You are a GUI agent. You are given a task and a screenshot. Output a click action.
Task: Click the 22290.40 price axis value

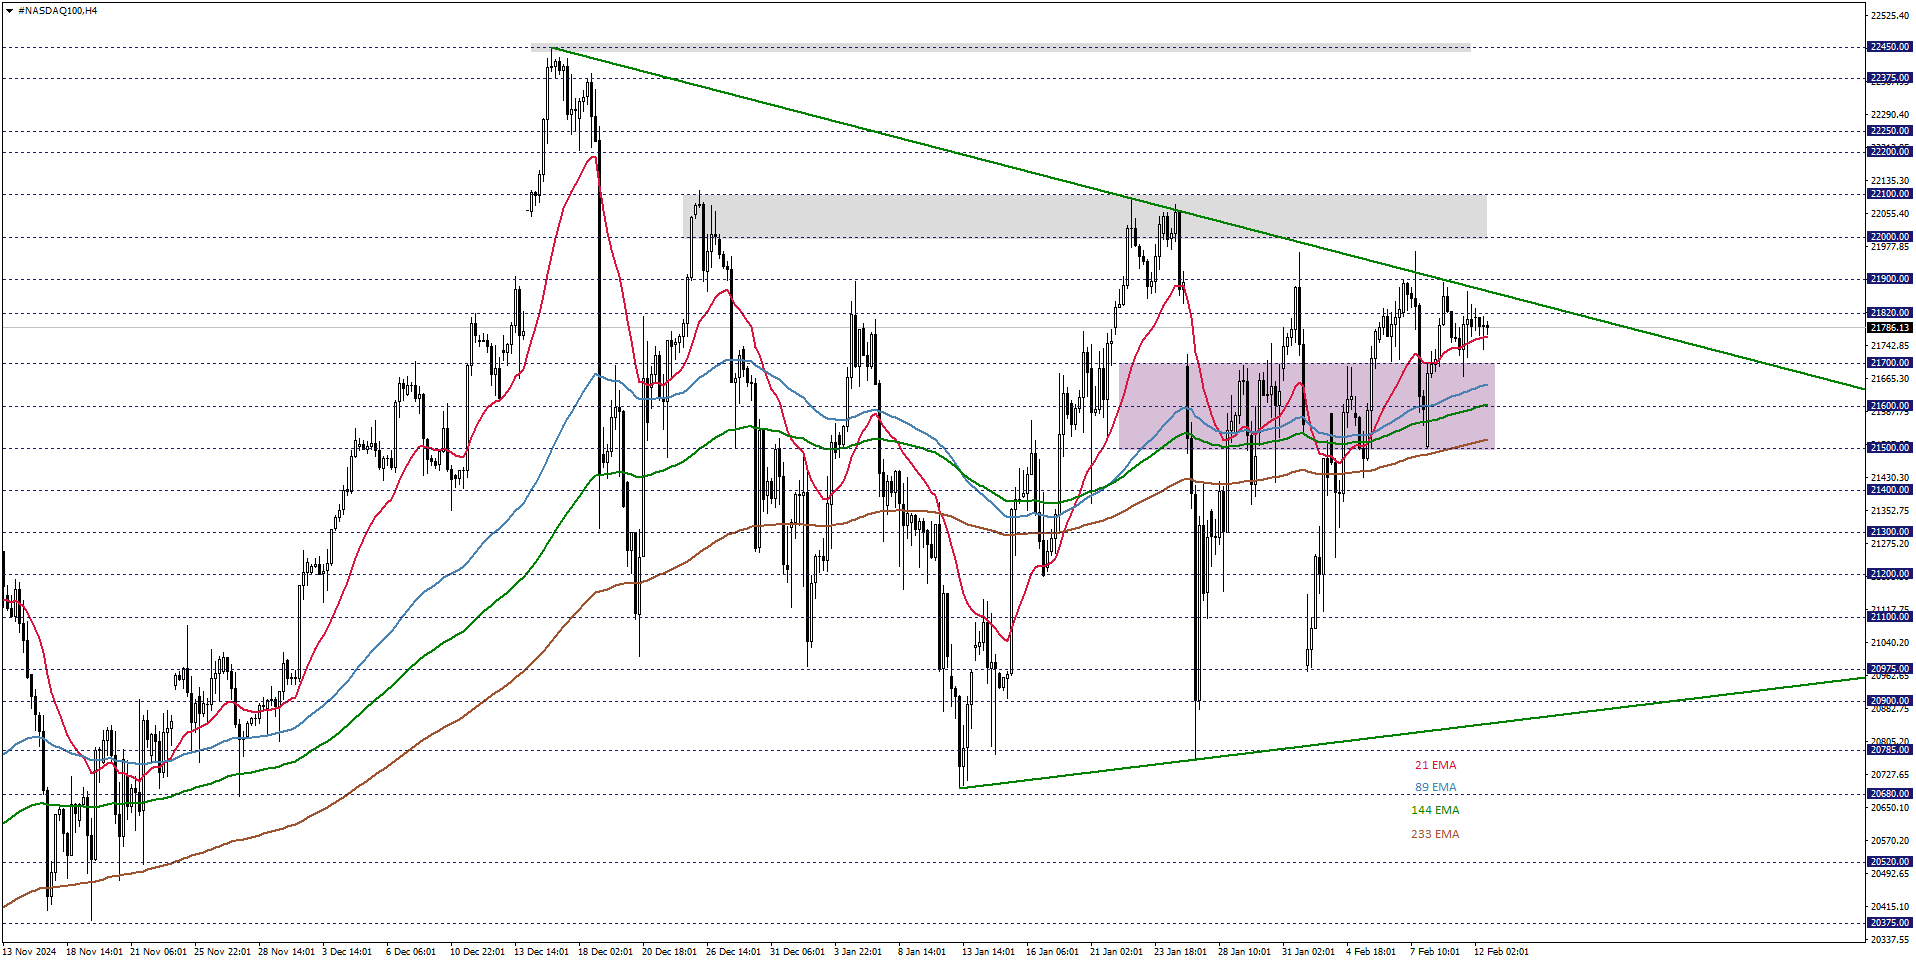point(1890,114)
